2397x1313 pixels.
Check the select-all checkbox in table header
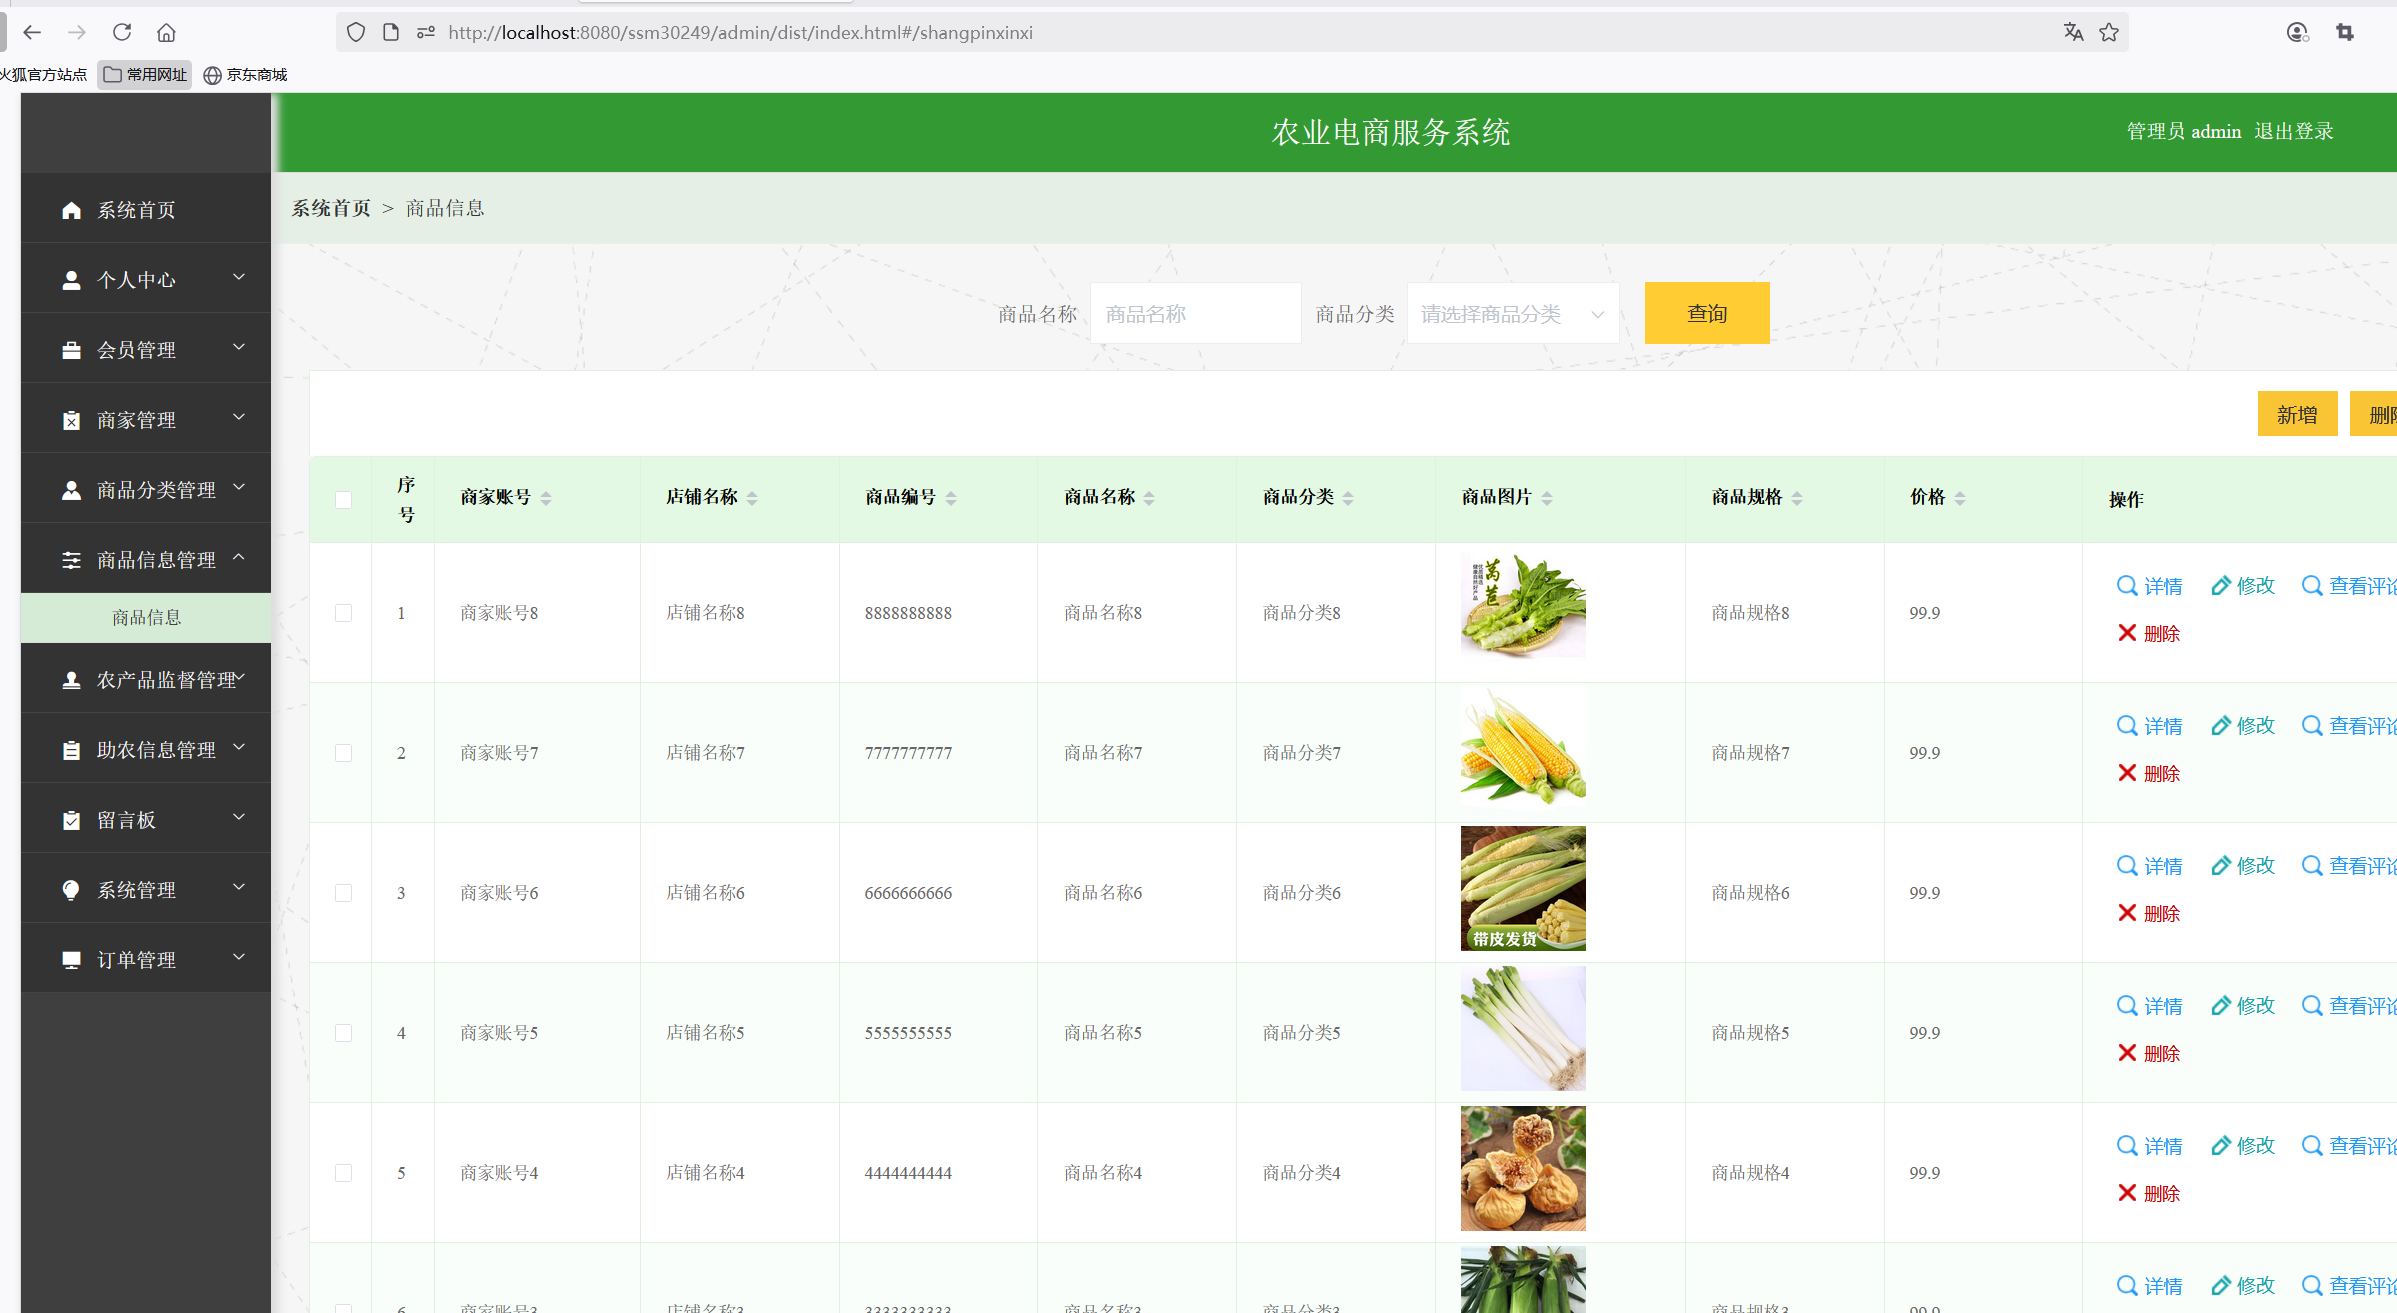pos(344,499)
